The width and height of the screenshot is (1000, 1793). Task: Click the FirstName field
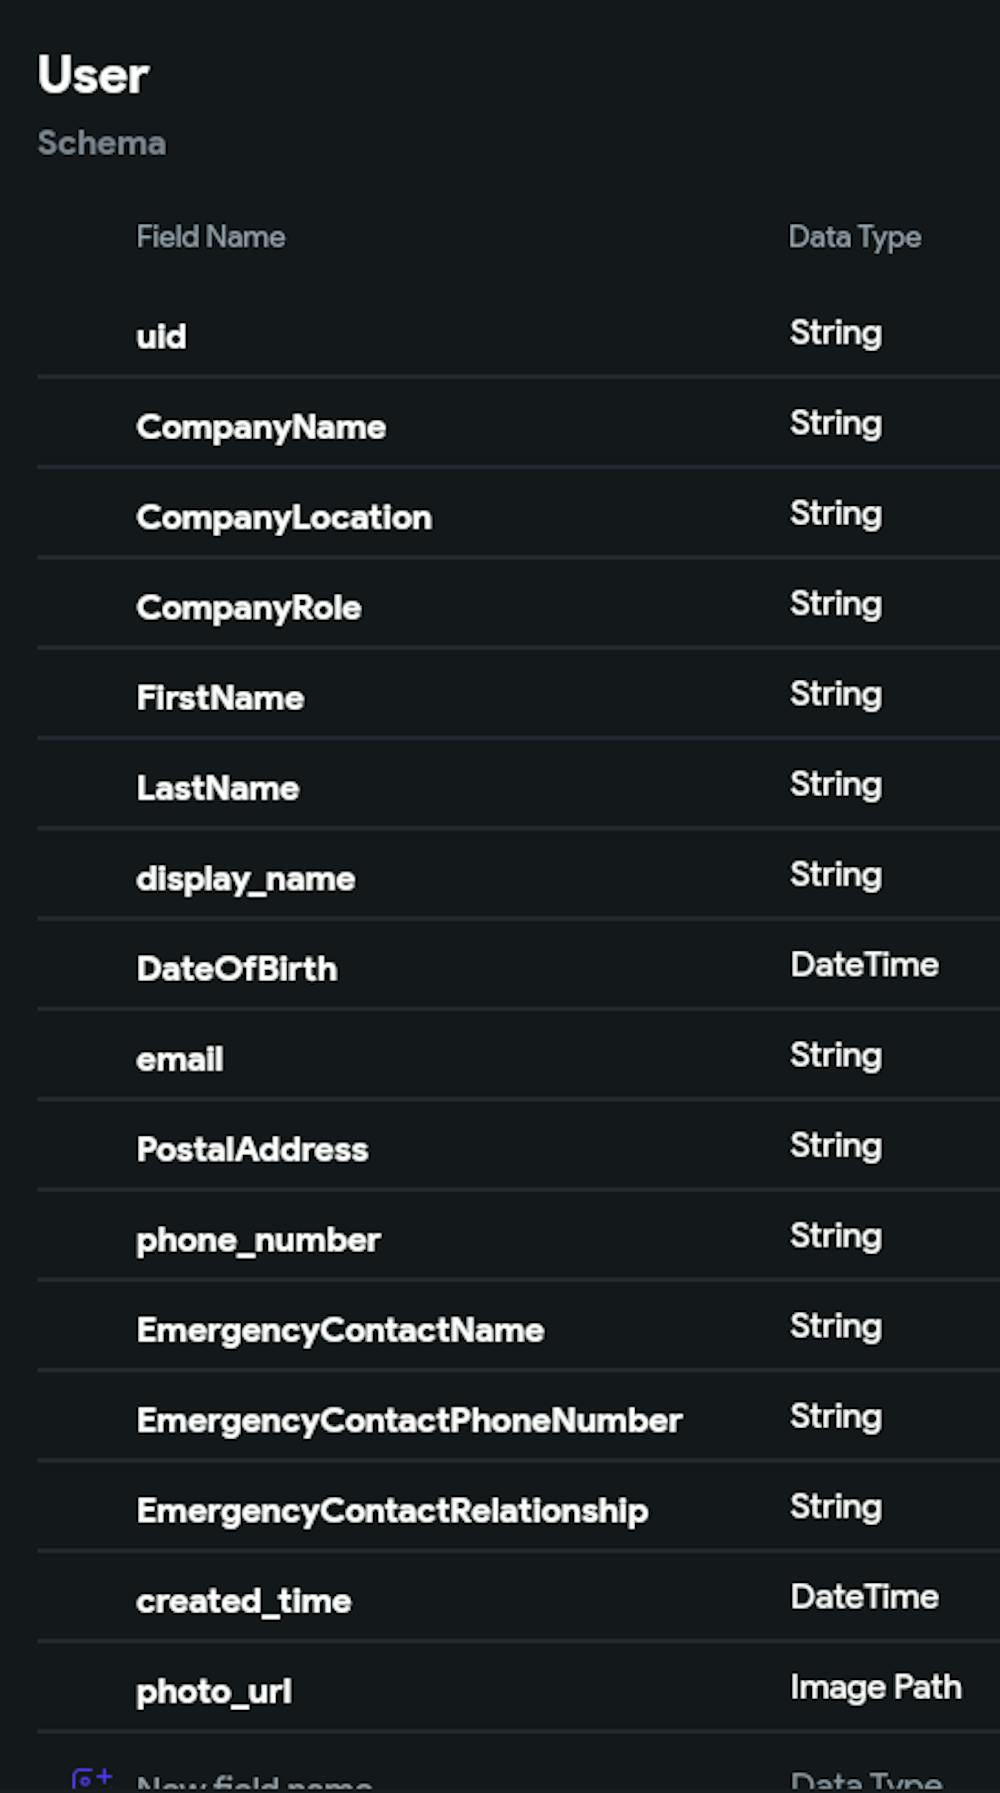(220, 697)
